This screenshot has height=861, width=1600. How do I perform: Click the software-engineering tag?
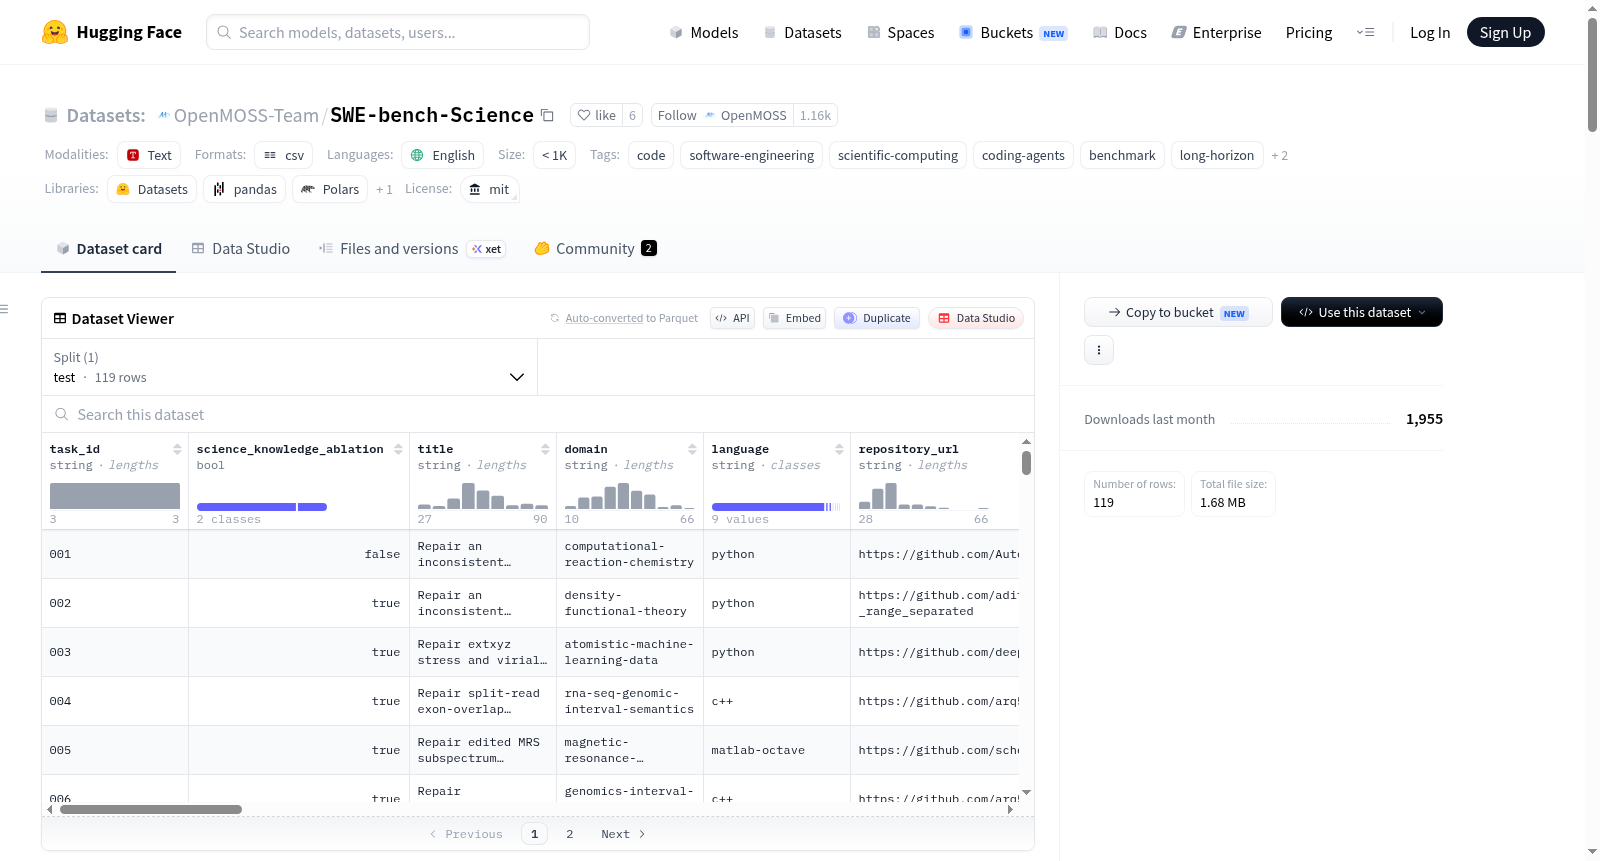pyautogui.click(x=752, y=155)
